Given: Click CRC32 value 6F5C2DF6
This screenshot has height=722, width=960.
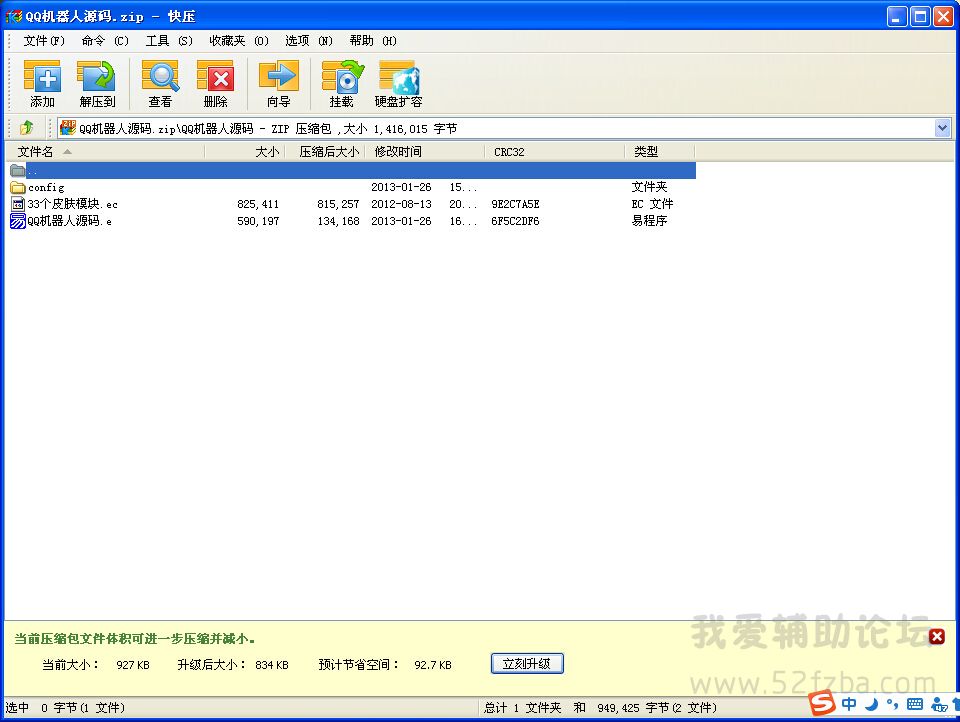Looking at the screenshot, I should (515, 221).
